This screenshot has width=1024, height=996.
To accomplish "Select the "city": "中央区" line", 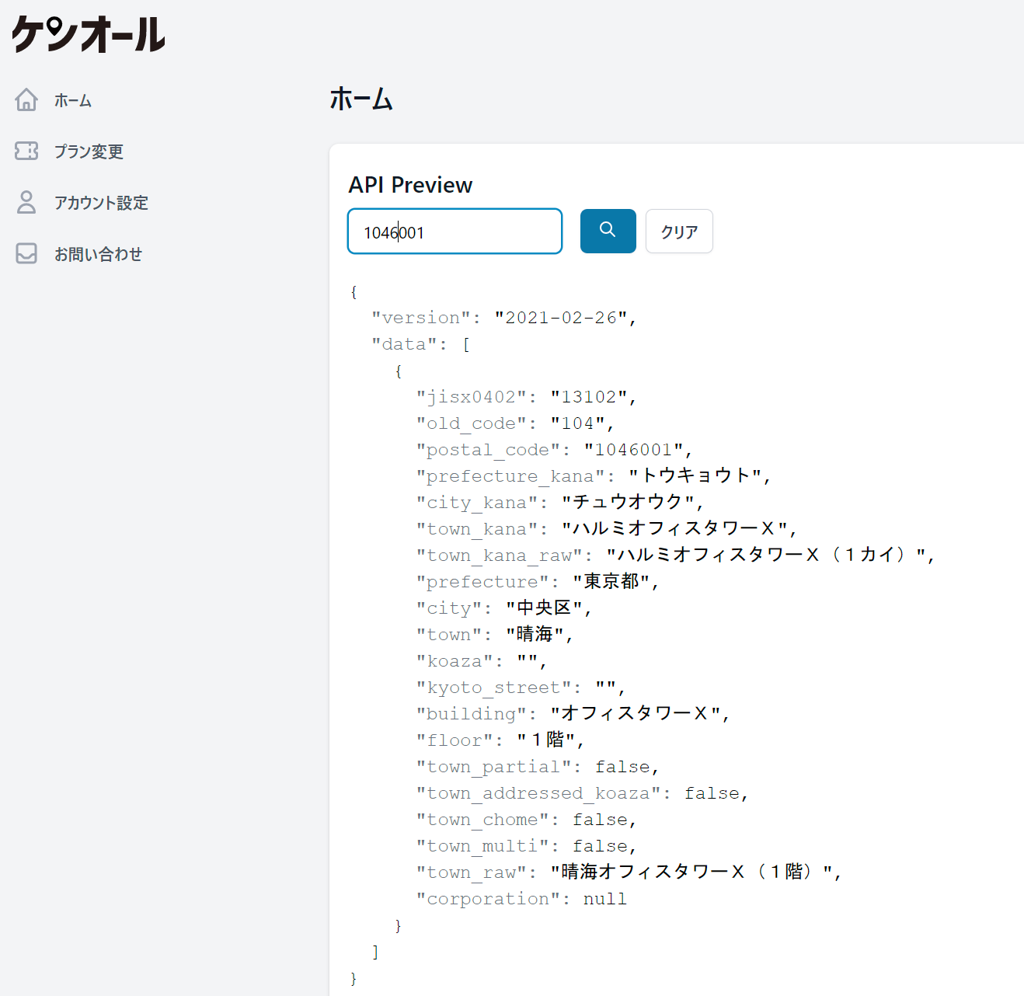I will [504, 608].
